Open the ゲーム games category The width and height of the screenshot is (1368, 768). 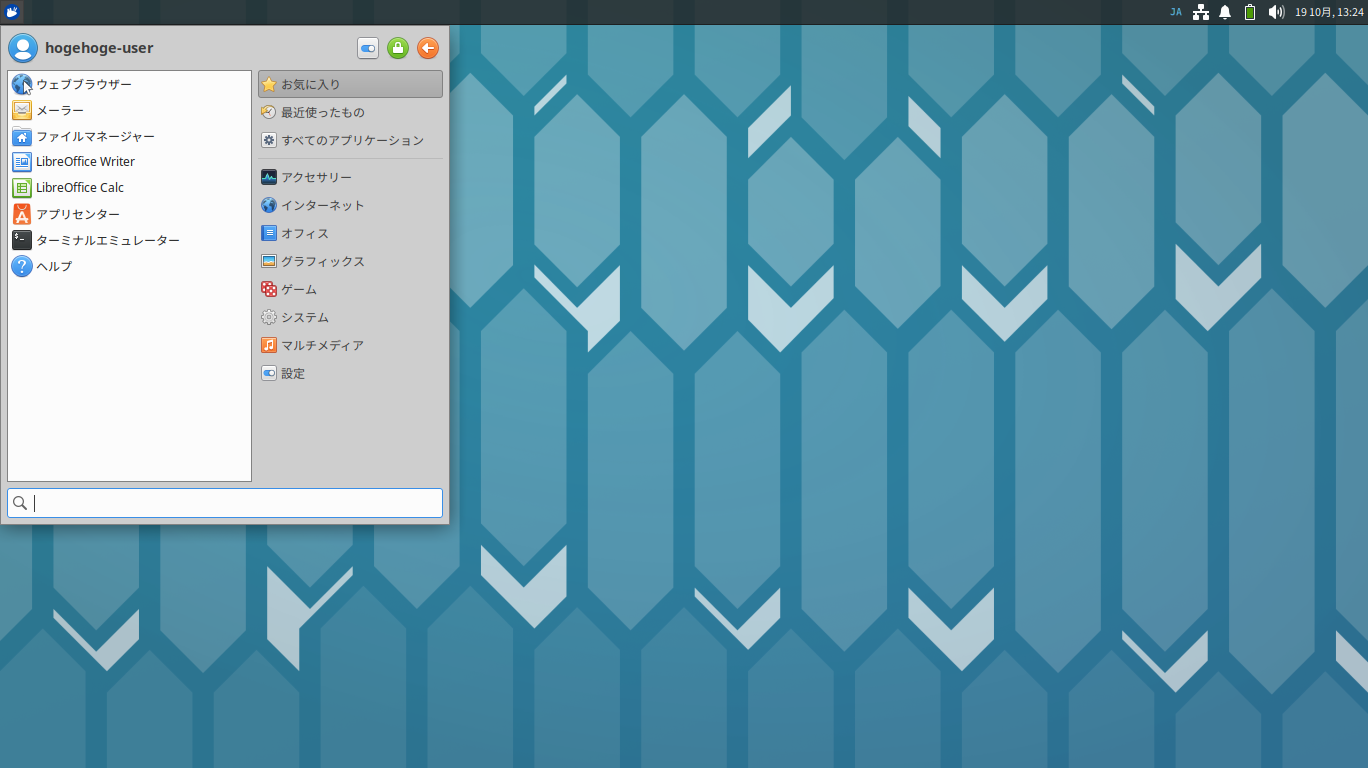350,289
